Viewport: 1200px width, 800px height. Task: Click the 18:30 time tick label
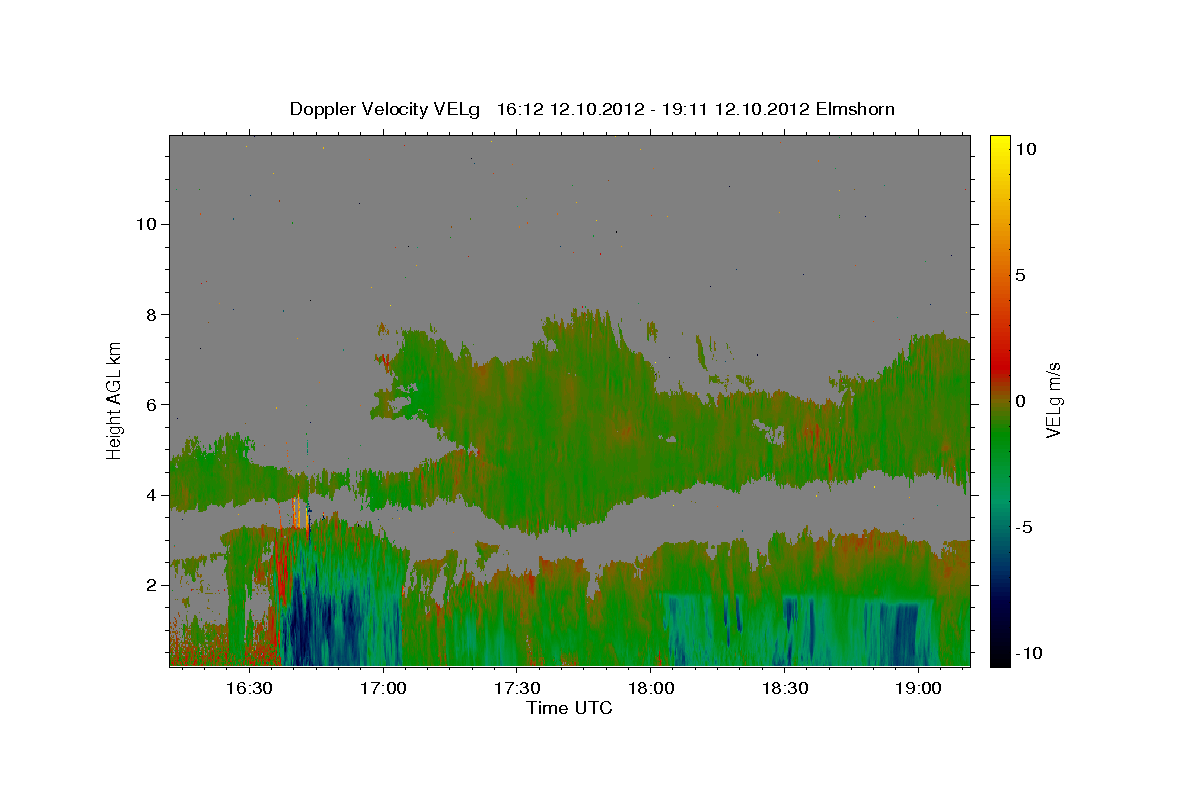(x=784, y=688)
